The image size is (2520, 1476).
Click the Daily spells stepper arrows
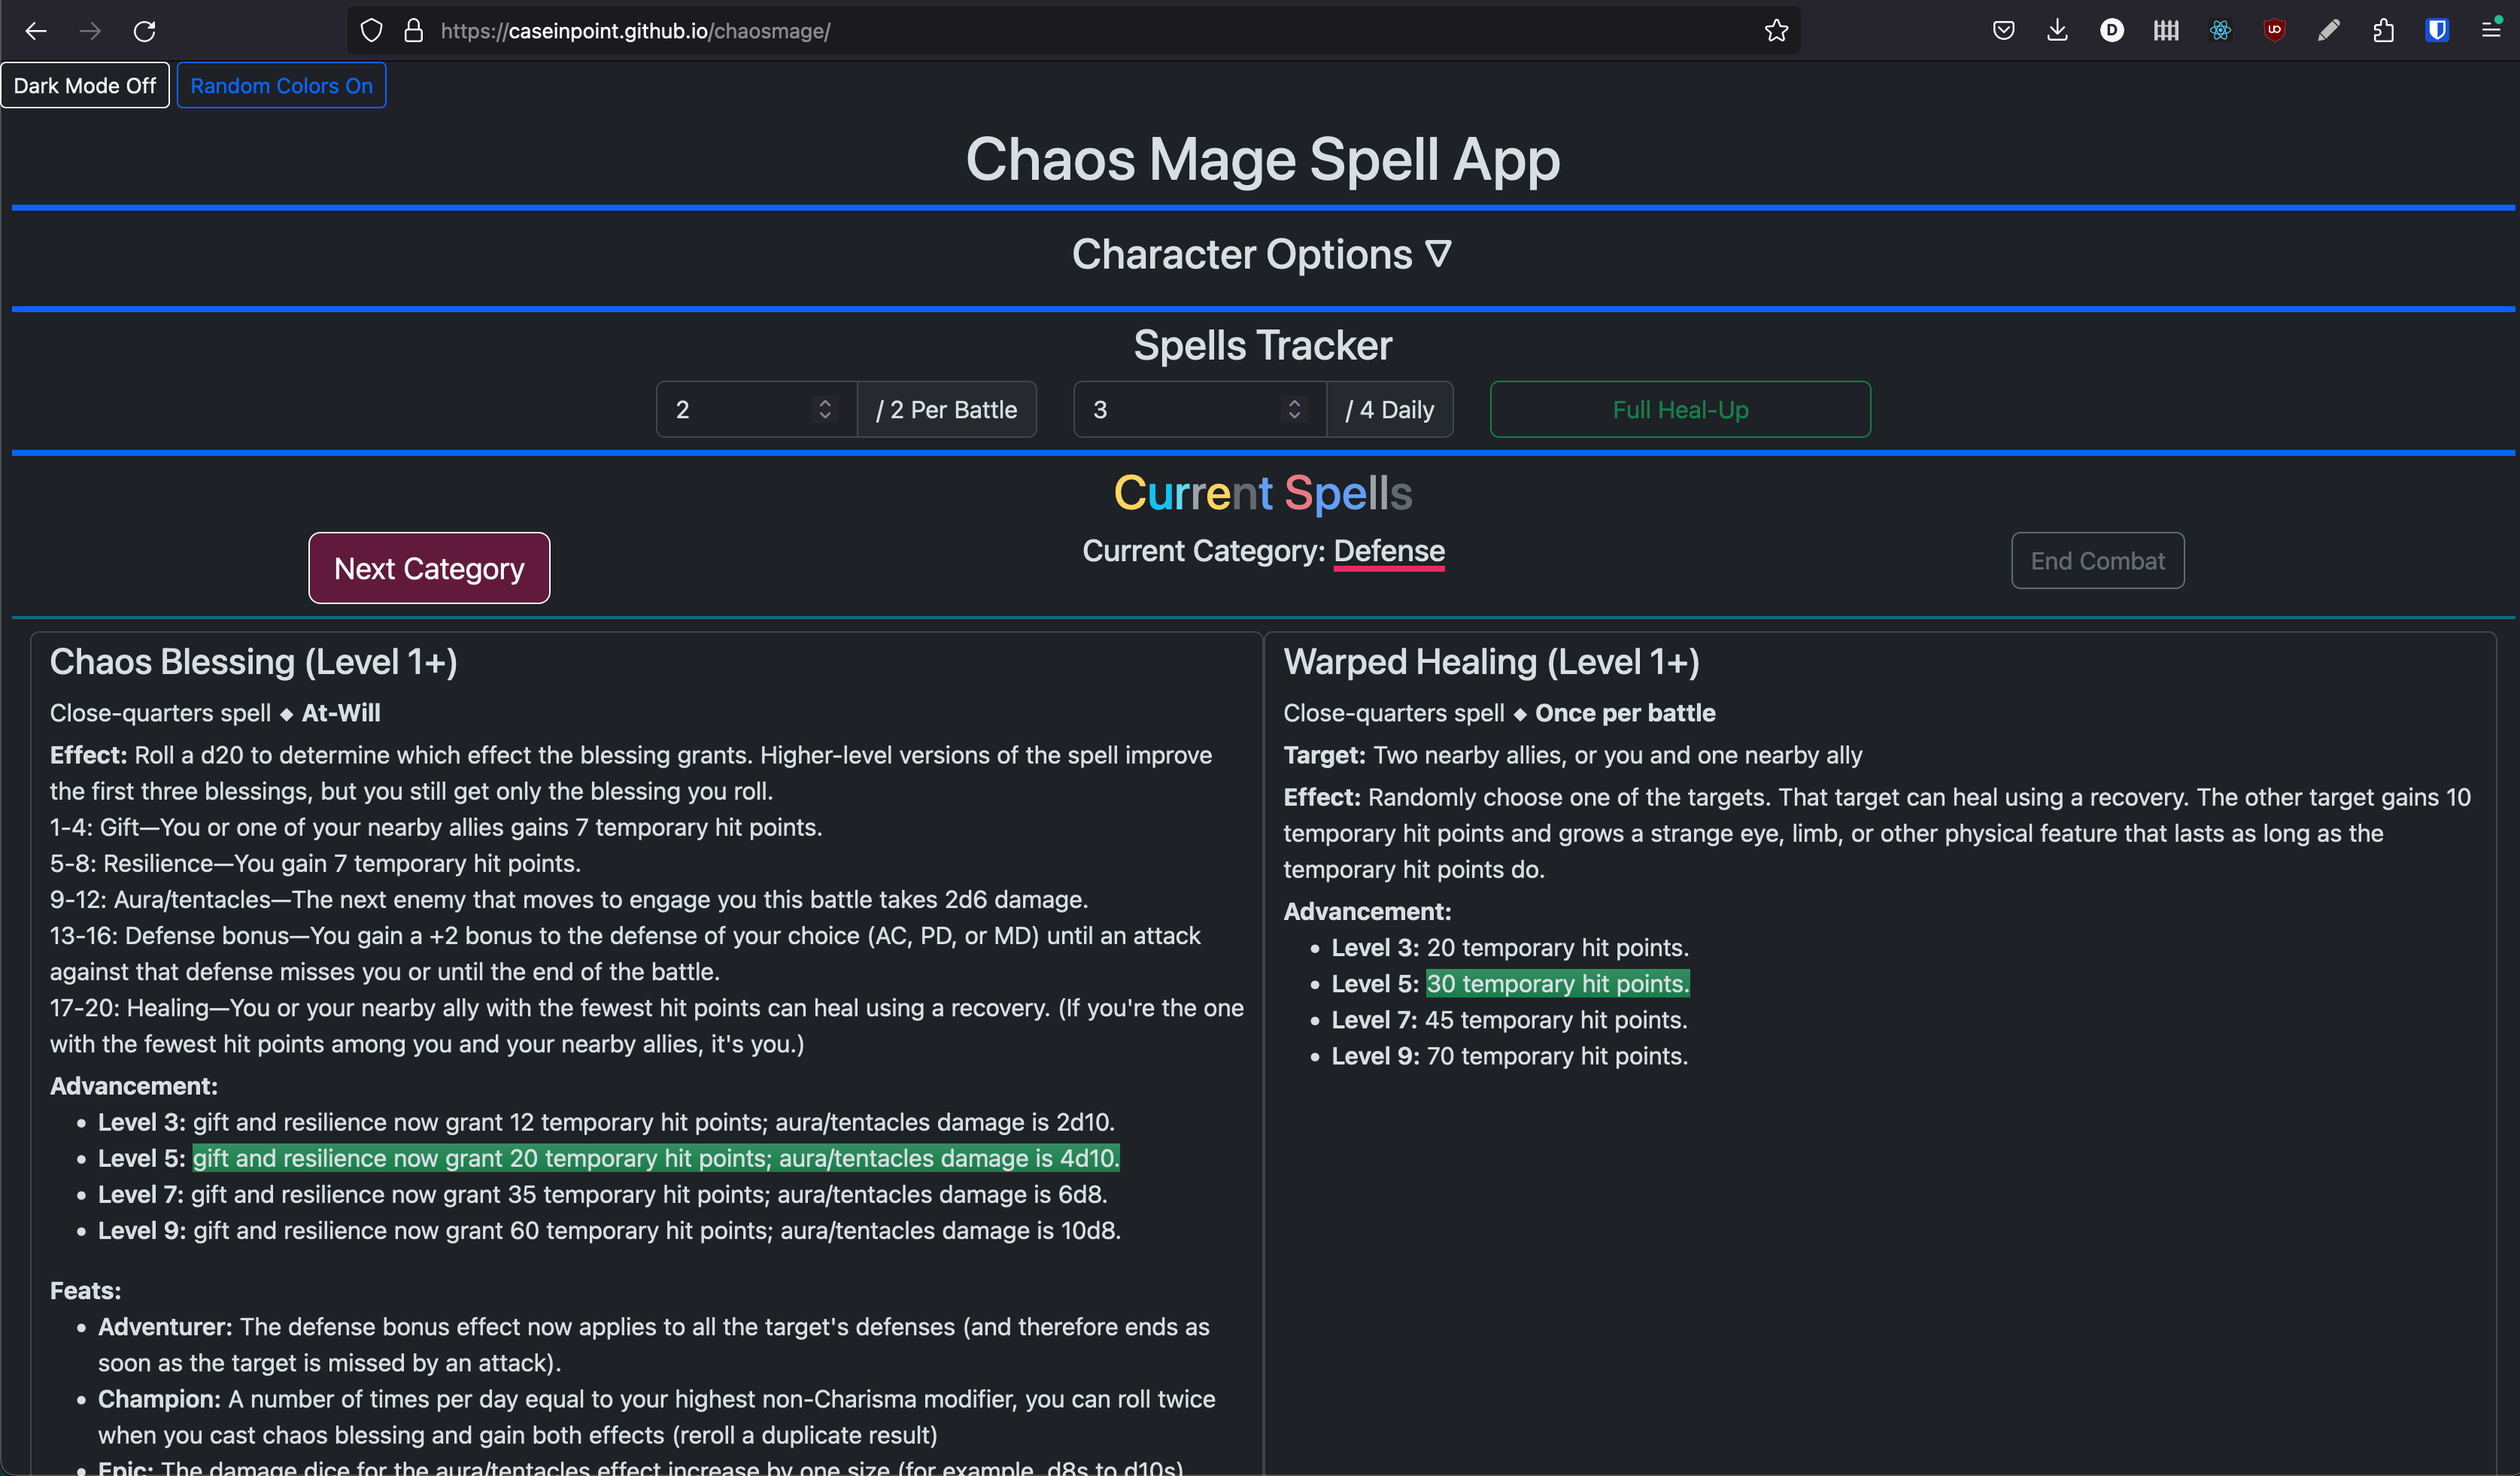click(1294, 409)
